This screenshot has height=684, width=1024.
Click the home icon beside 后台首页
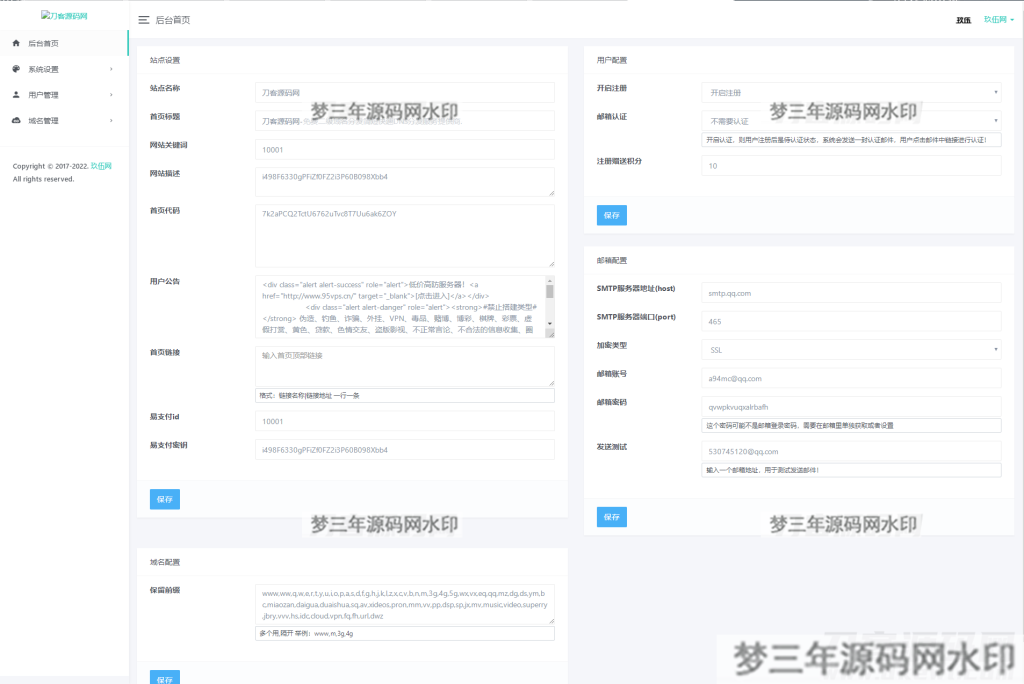(16, 43)
